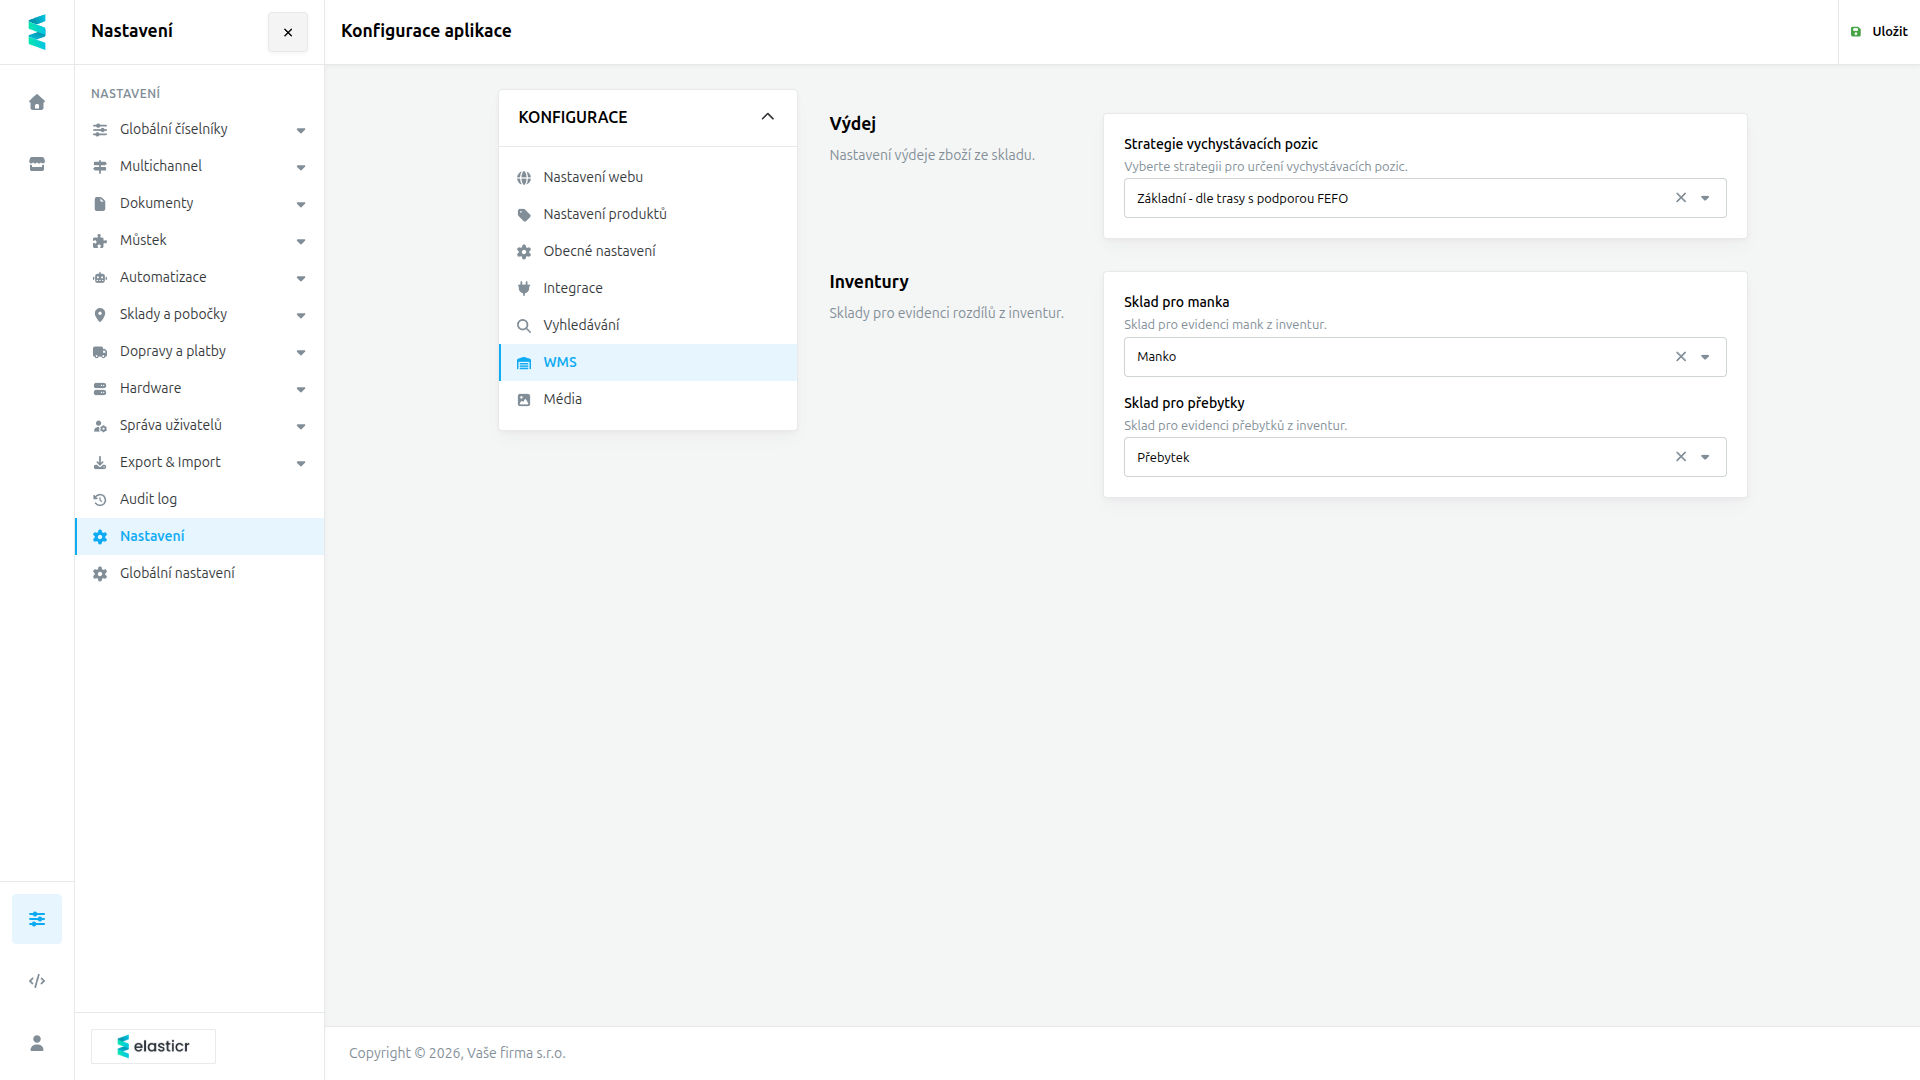Open the Audit log page
This screenshot has height=1080, width=1920.
point(199,499)
